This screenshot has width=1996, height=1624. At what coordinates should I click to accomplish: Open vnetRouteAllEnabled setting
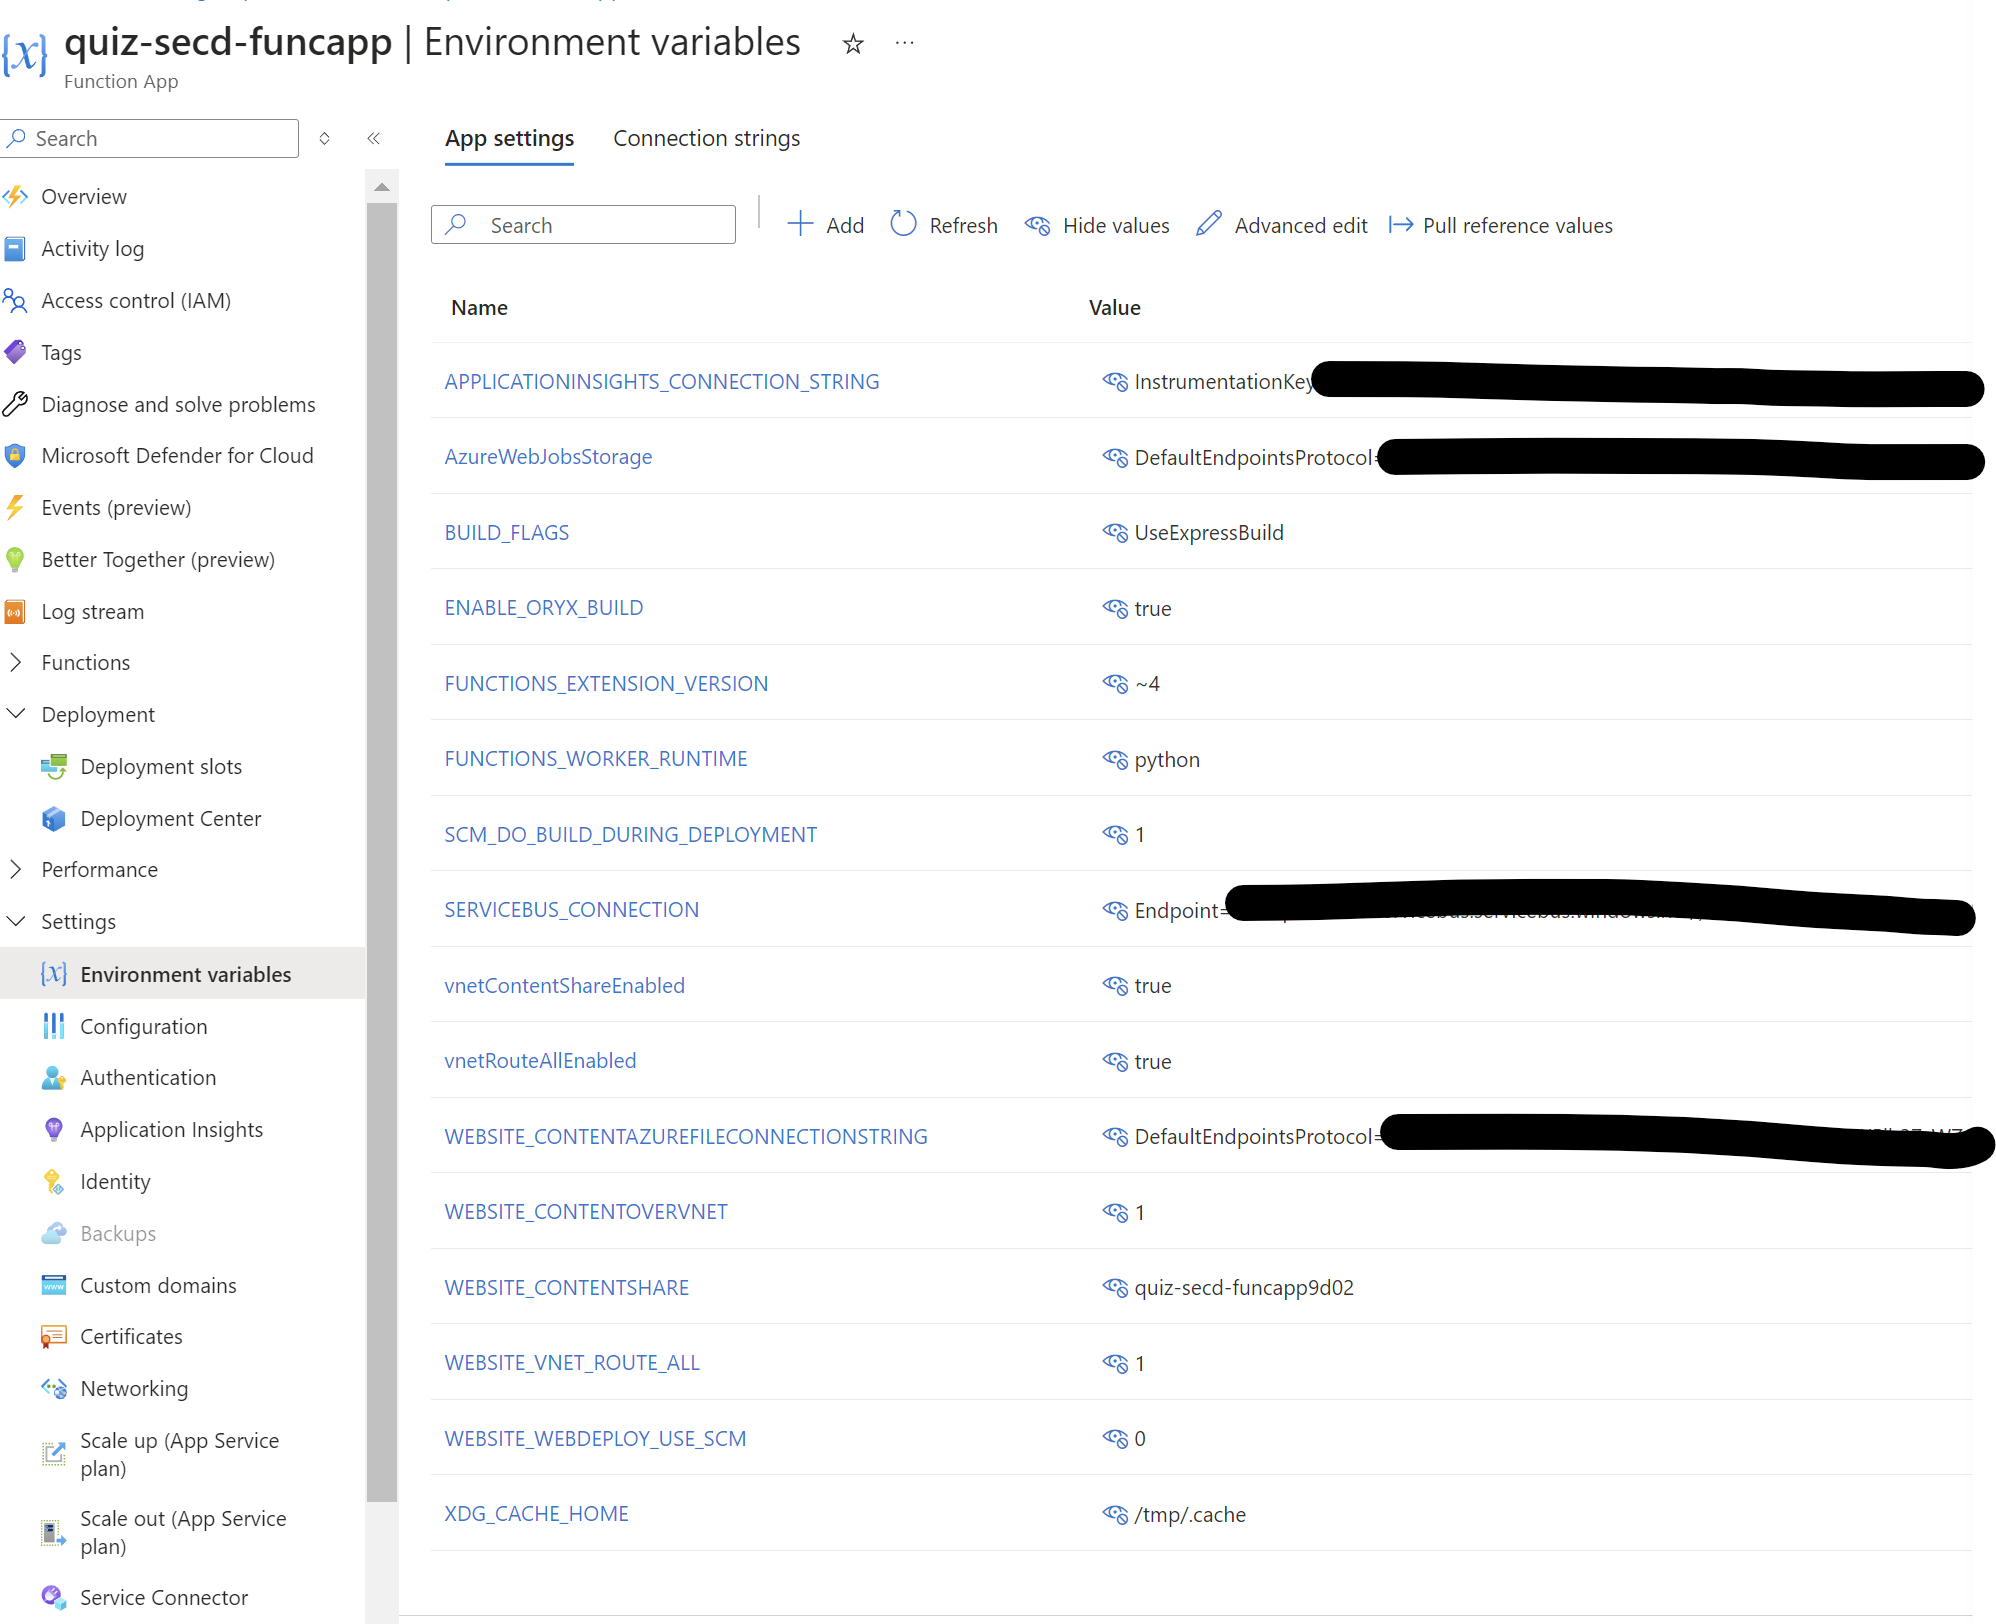tap(540, 1060)
